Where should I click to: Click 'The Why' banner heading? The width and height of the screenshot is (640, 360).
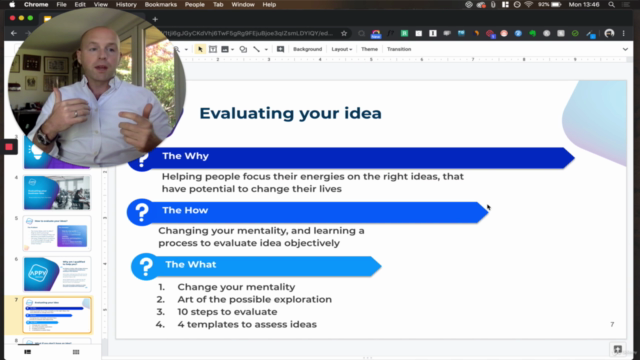tap(185, 156)
